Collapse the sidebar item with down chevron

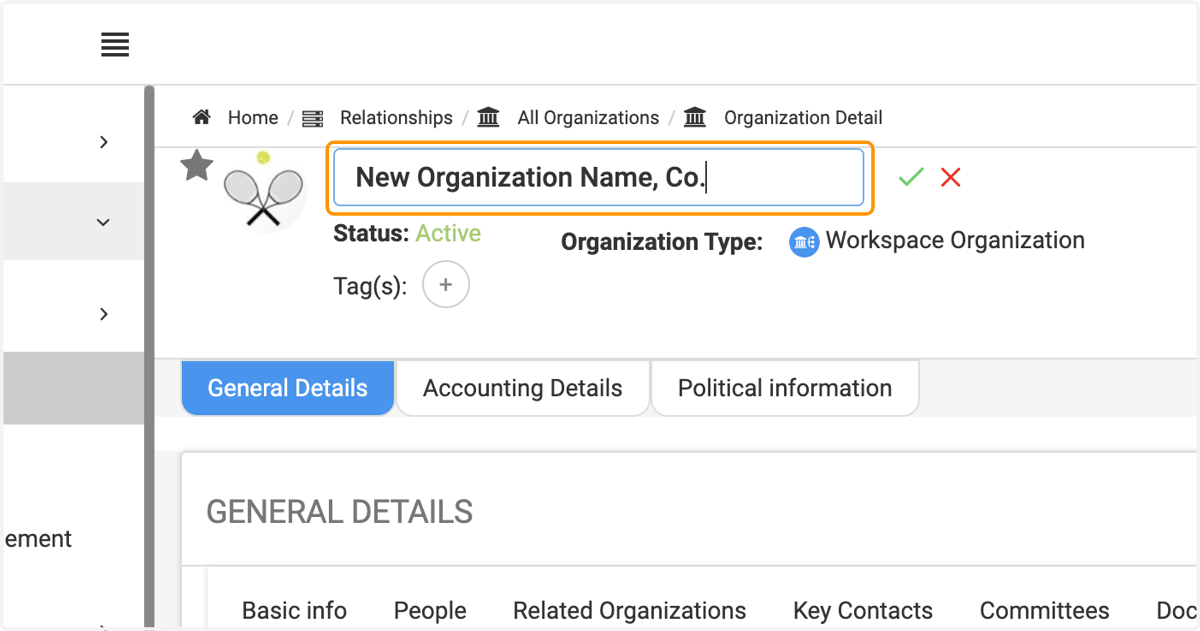[x=103, y=222]
